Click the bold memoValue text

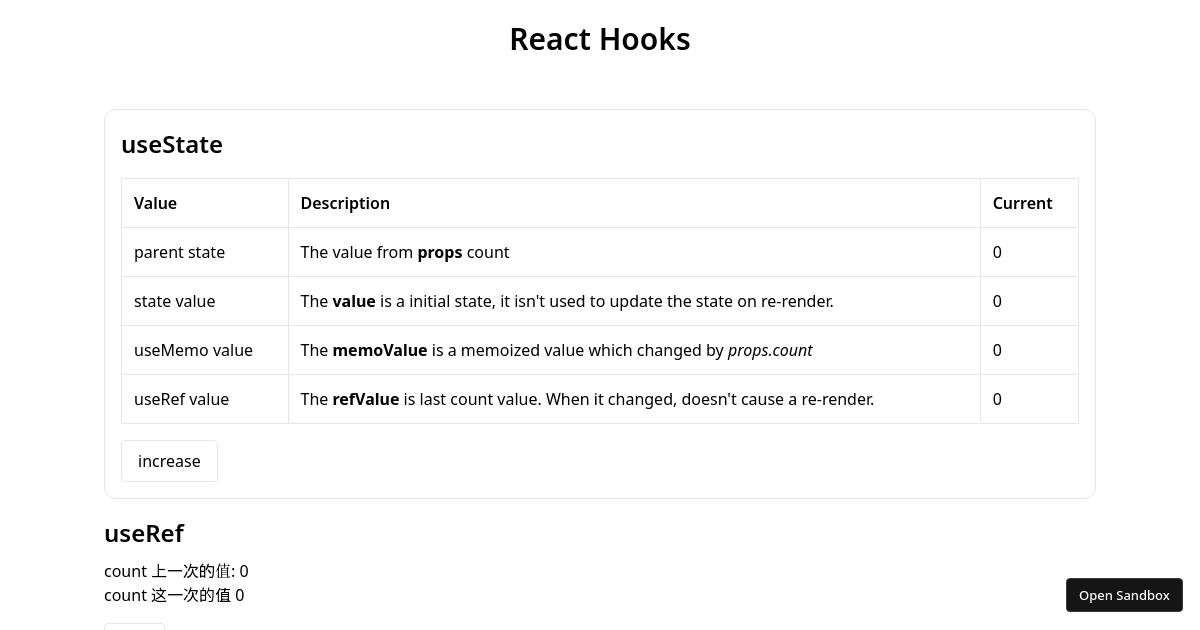[x=380, y=350]
